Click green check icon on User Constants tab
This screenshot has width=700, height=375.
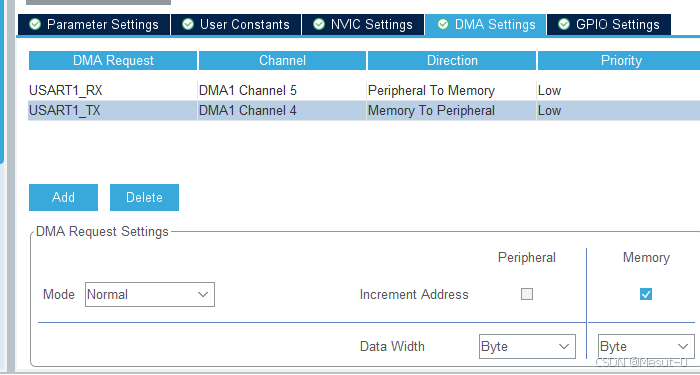pos(188,24)
